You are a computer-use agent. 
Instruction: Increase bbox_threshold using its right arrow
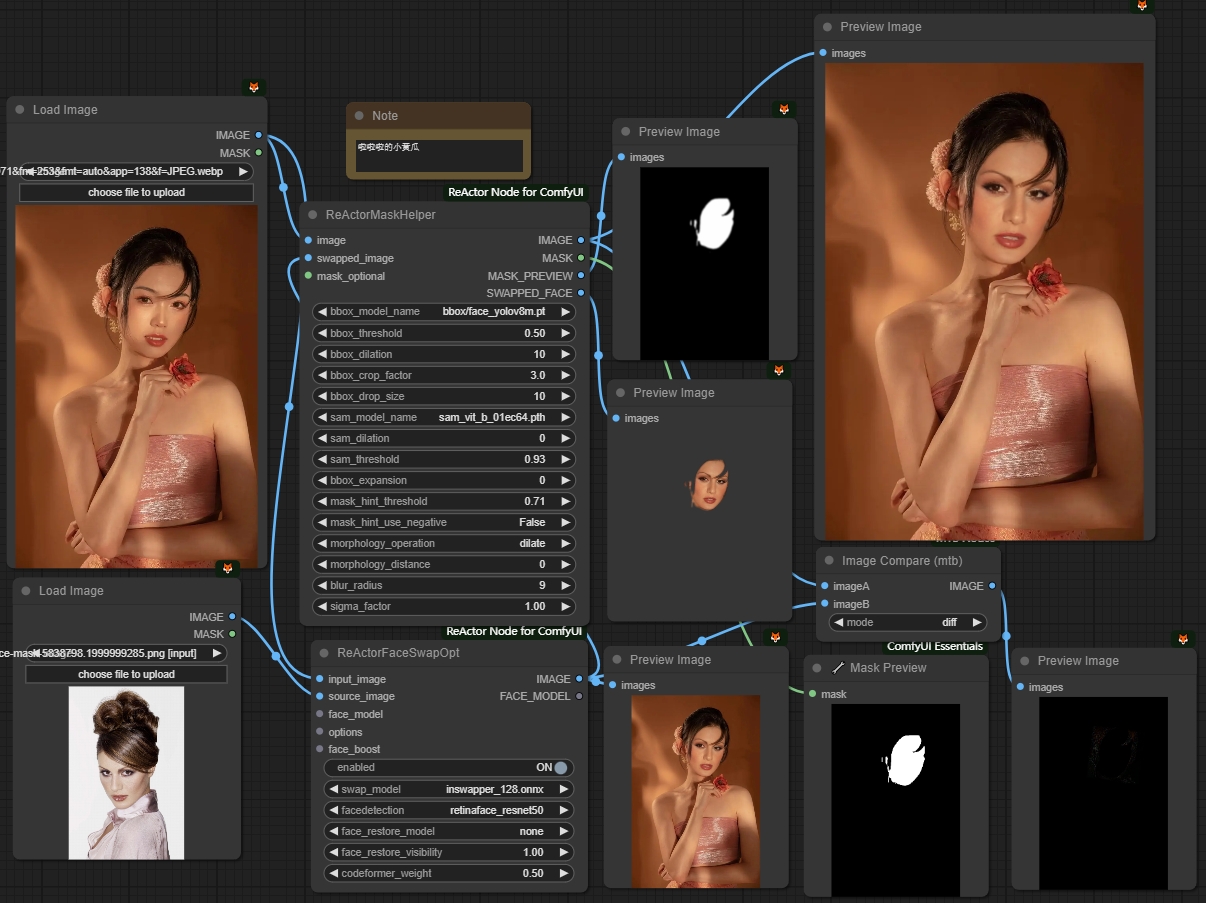click(565, 333)
